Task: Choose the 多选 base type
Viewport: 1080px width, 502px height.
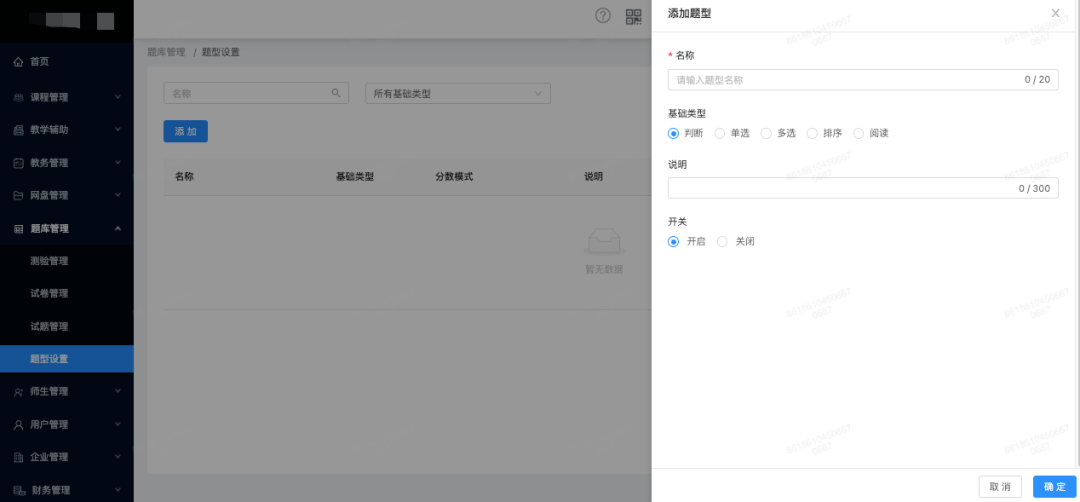Action: (x=766, y=133)
